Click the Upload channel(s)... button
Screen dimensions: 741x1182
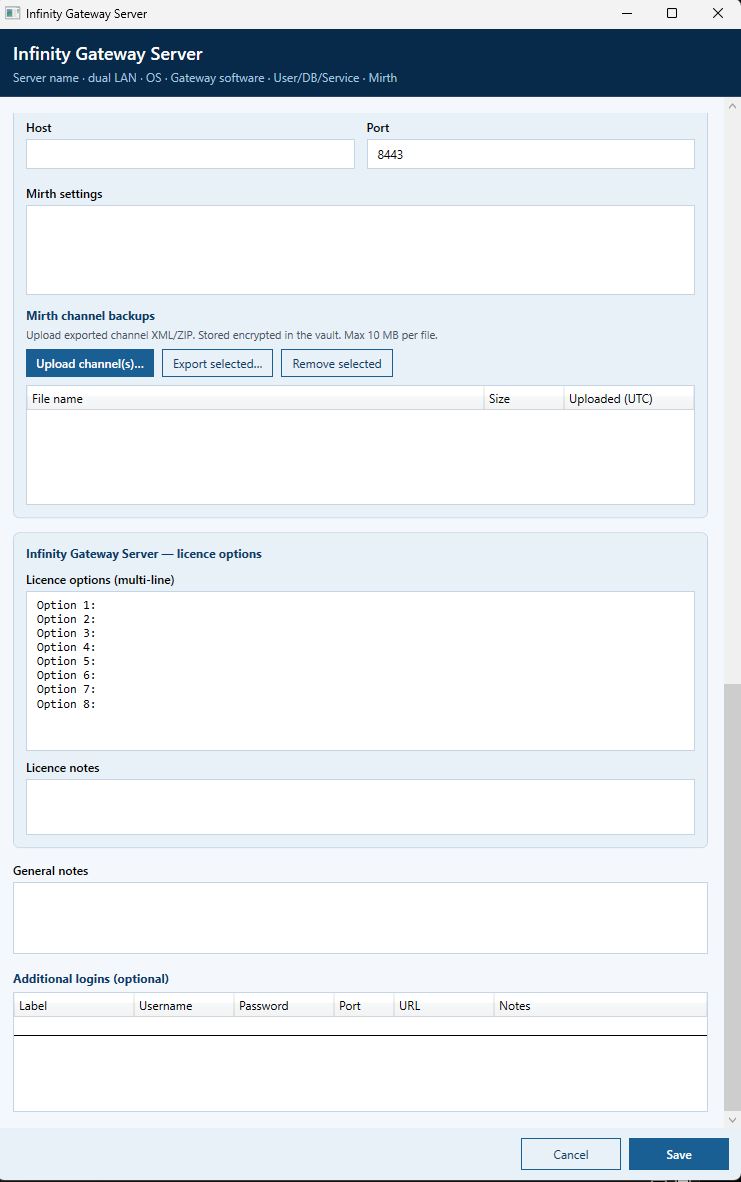(x=90, y=363)
